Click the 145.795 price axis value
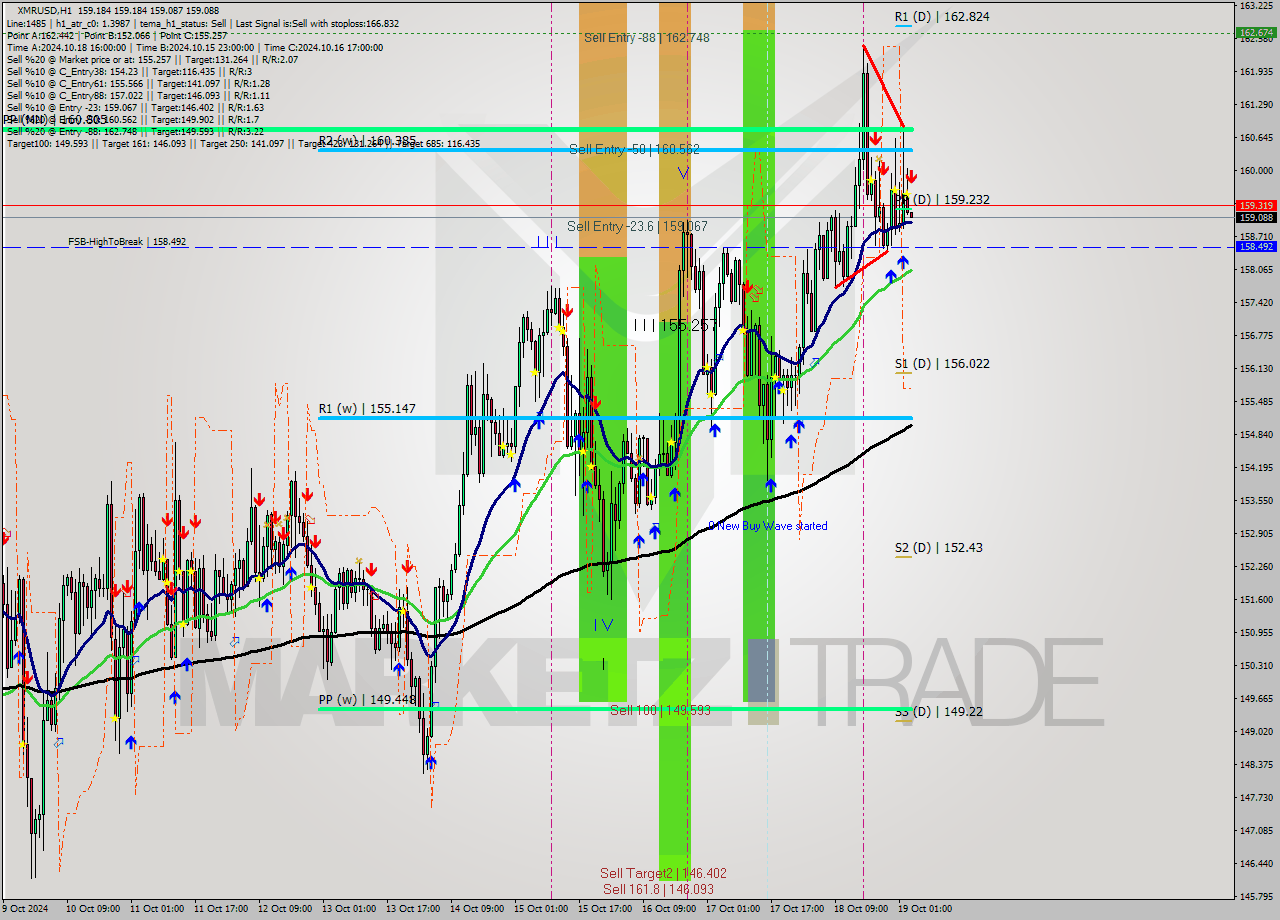The height and width of the screenshot is (920, 1280). tap(1256, 896)
